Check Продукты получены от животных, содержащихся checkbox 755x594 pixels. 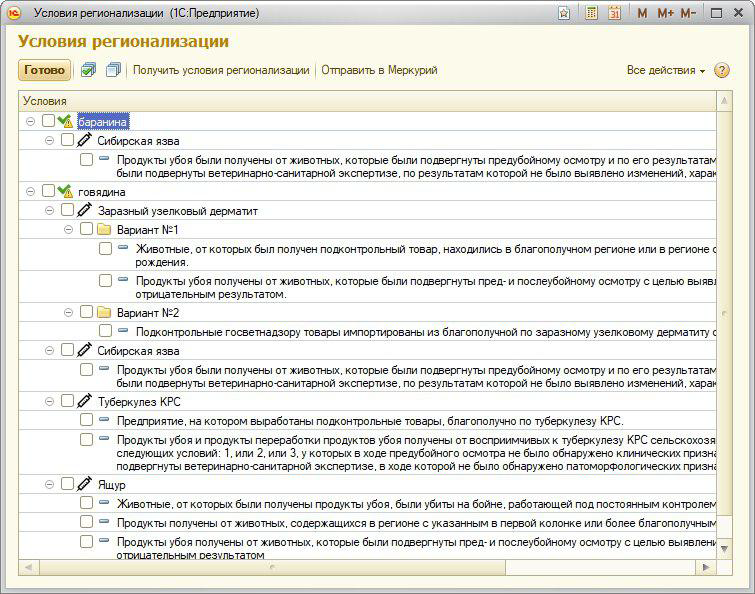coord(86,521)
